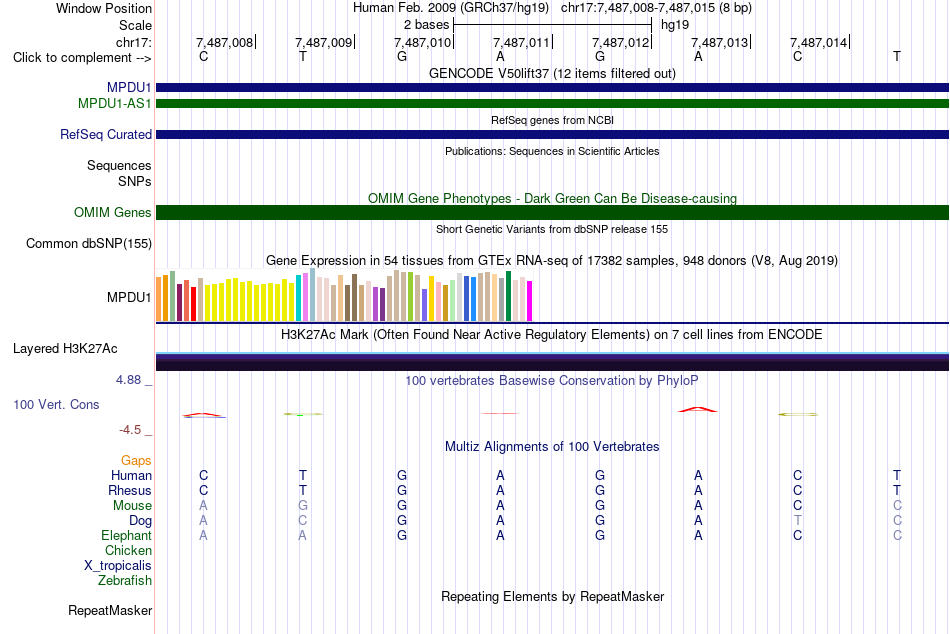The image size is (950, 634).
Task: Click the 4.88 PhyloP upper axis value
Action: tap(128, 380)
